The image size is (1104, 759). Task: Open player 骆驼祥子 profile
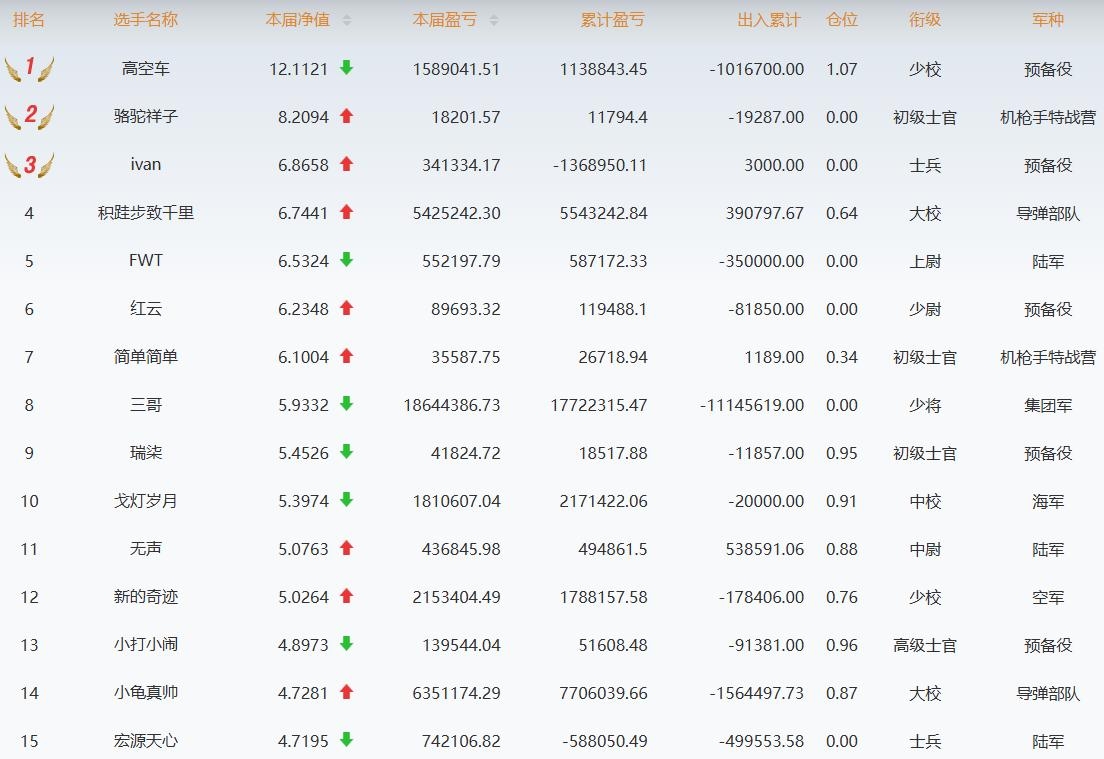[x=146, y=117]
